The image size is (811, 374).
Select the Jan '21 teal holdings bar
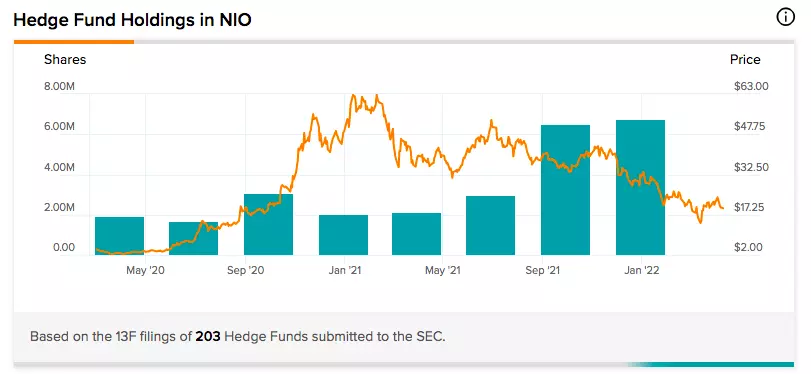pyautogui.click(x=343, y=235)
